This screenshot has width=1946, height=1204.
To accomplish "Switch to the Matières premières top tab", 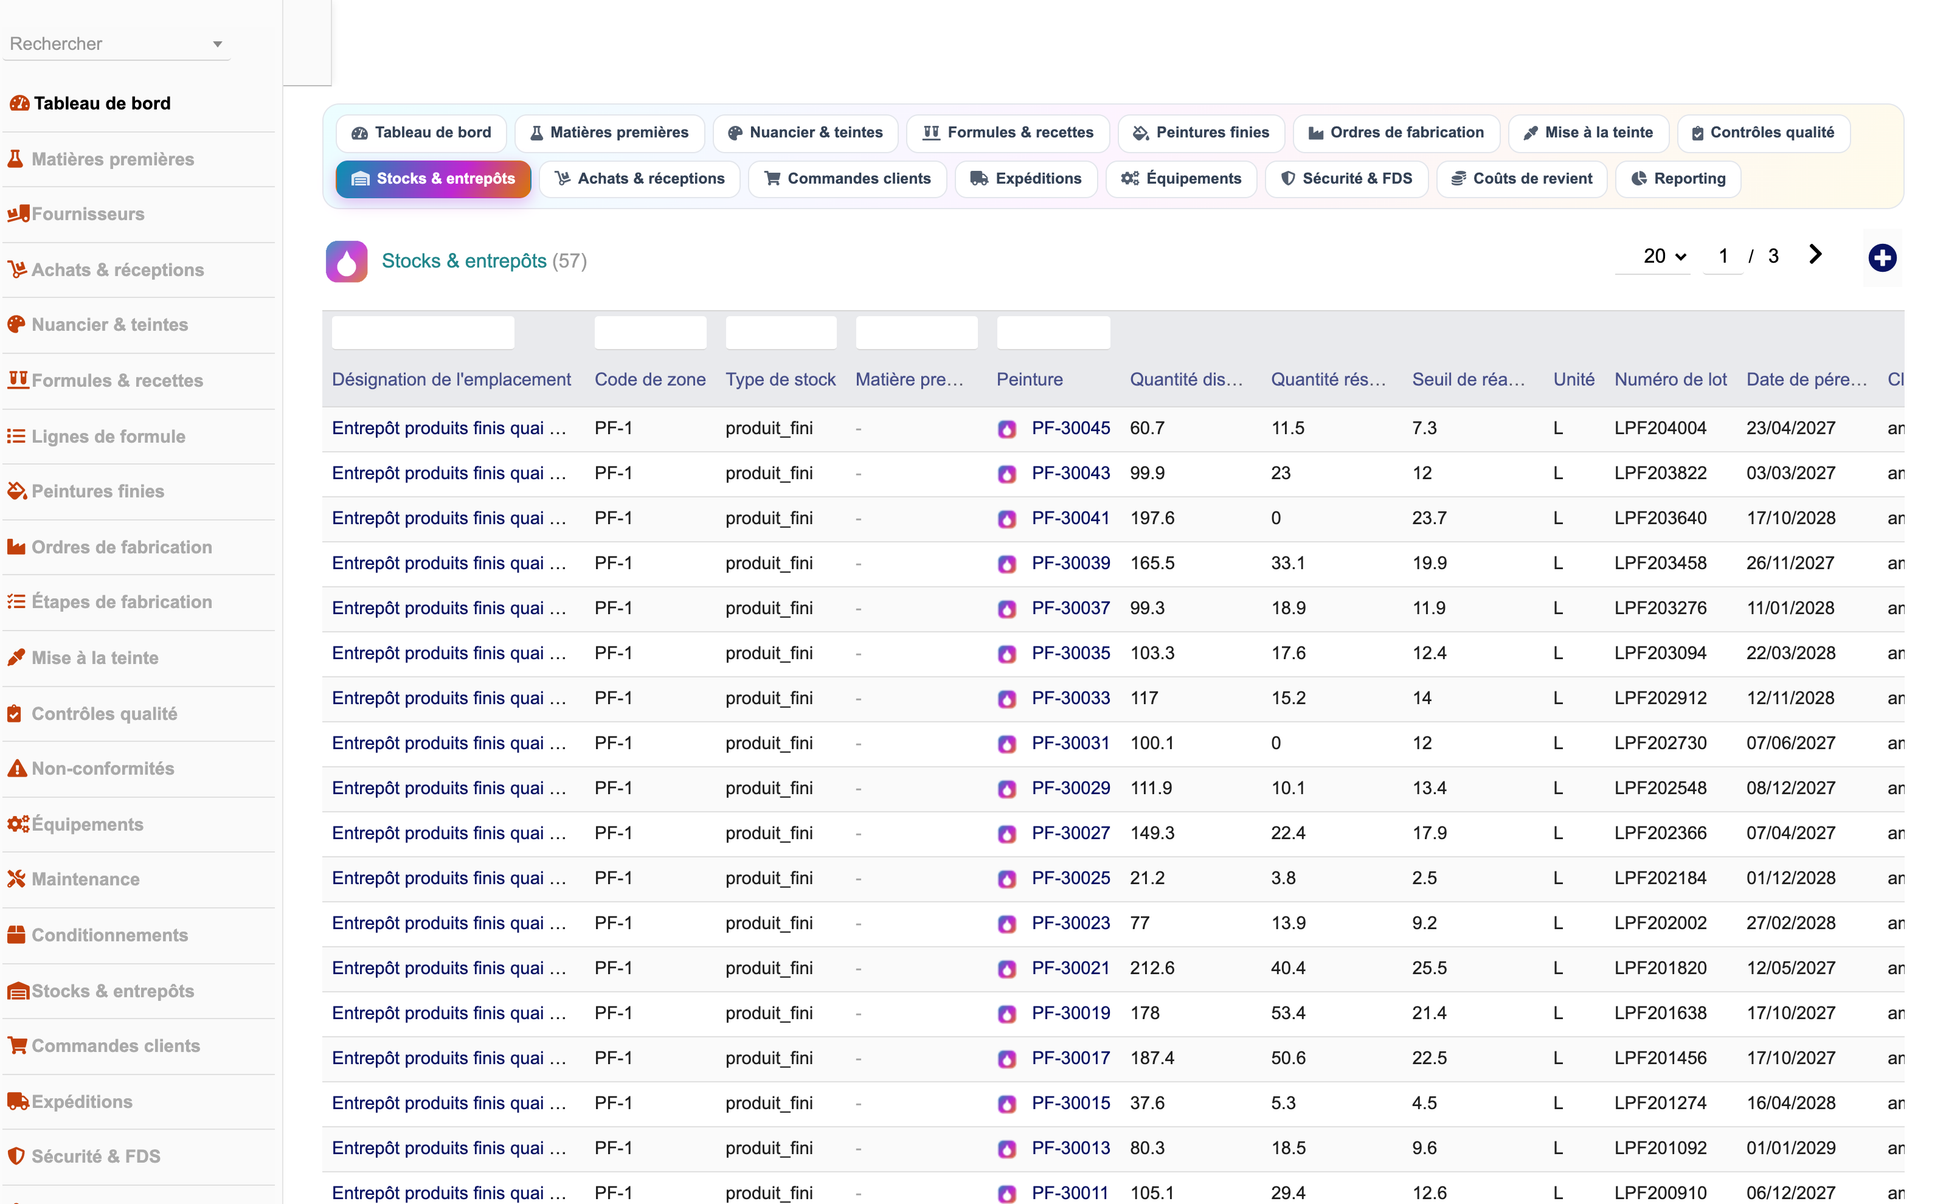I will 609,132.
